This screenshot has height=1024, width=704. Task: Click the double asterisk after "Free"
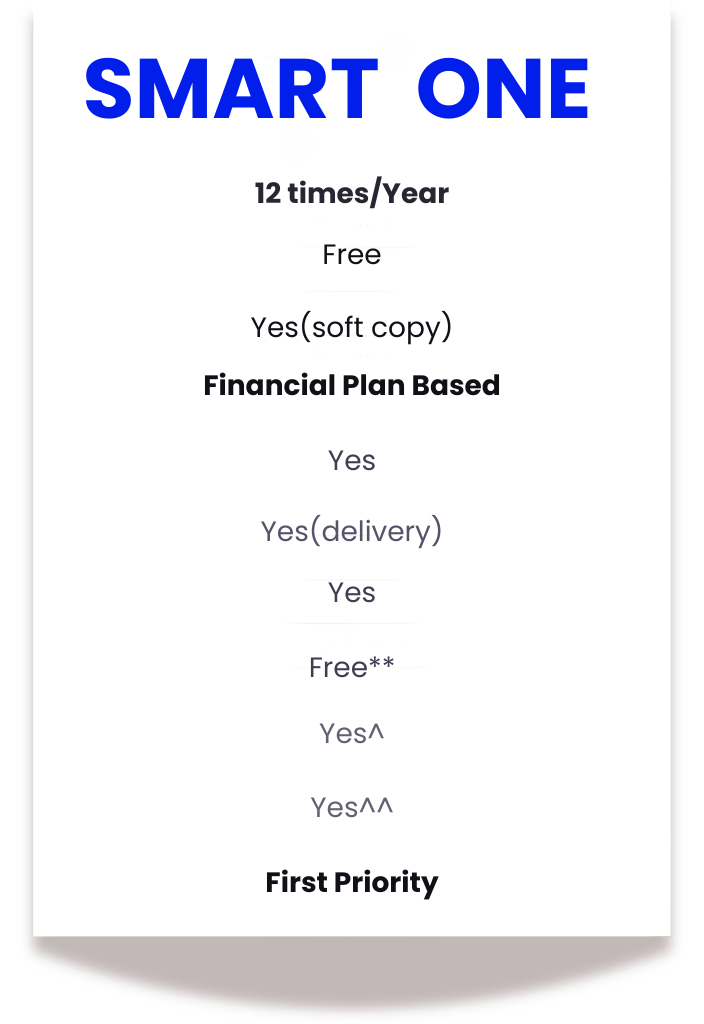(382, 663)
